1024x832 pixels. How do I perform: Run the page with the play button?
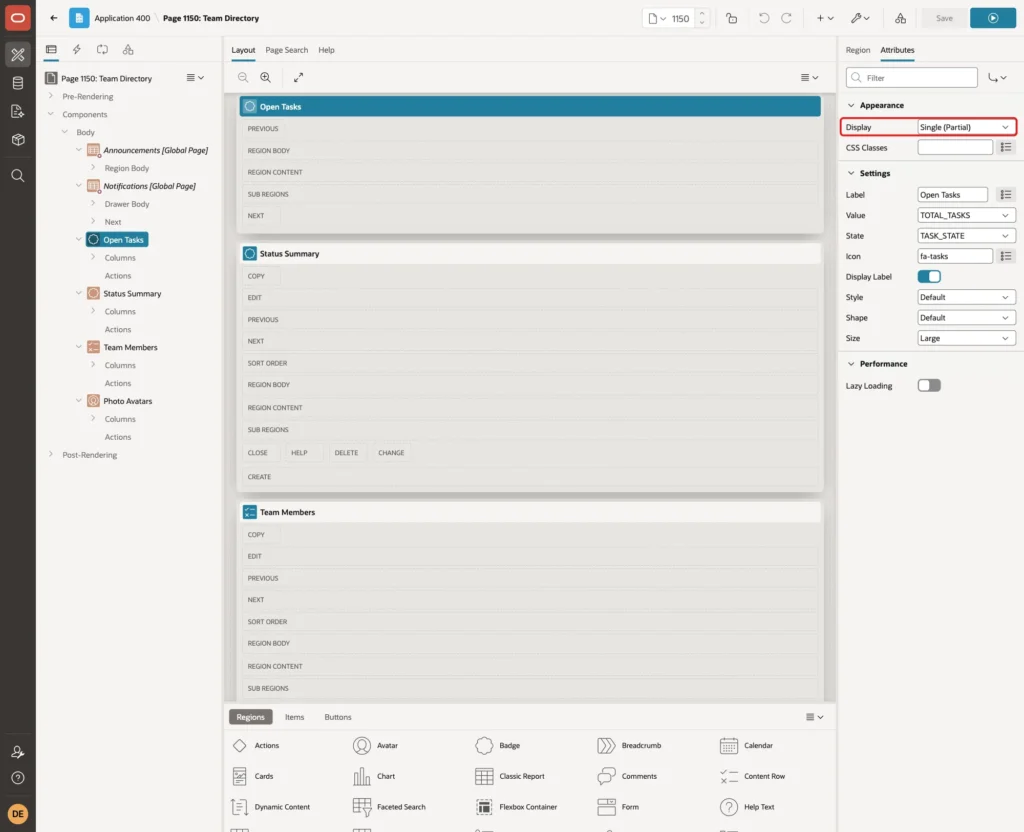[x=993, y=18]
